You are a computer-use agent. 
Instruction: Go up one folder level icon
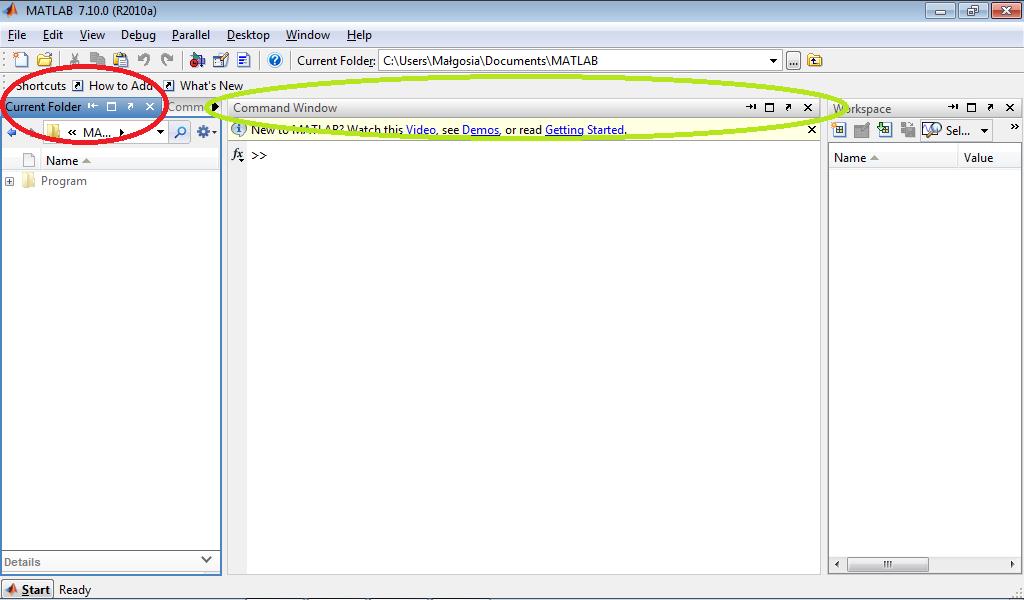coord(814,61)
